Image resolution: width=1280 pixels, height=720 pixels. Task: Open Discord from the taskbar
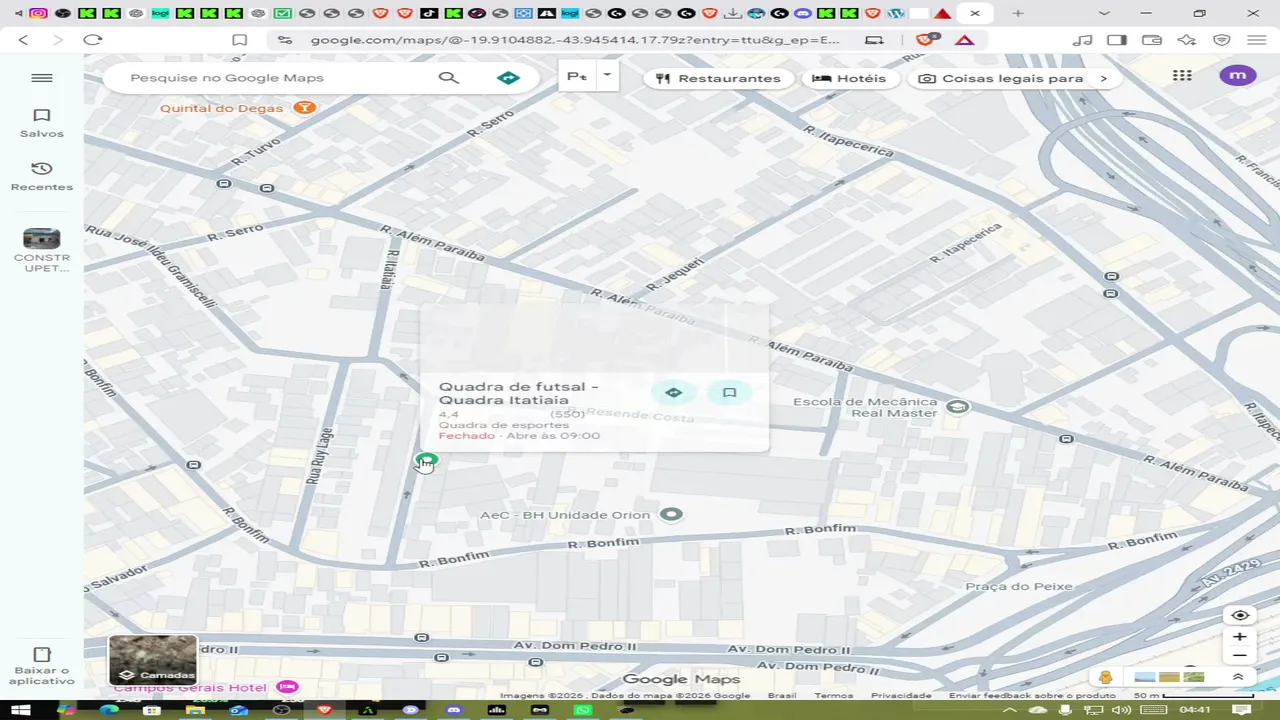(454, 710)
